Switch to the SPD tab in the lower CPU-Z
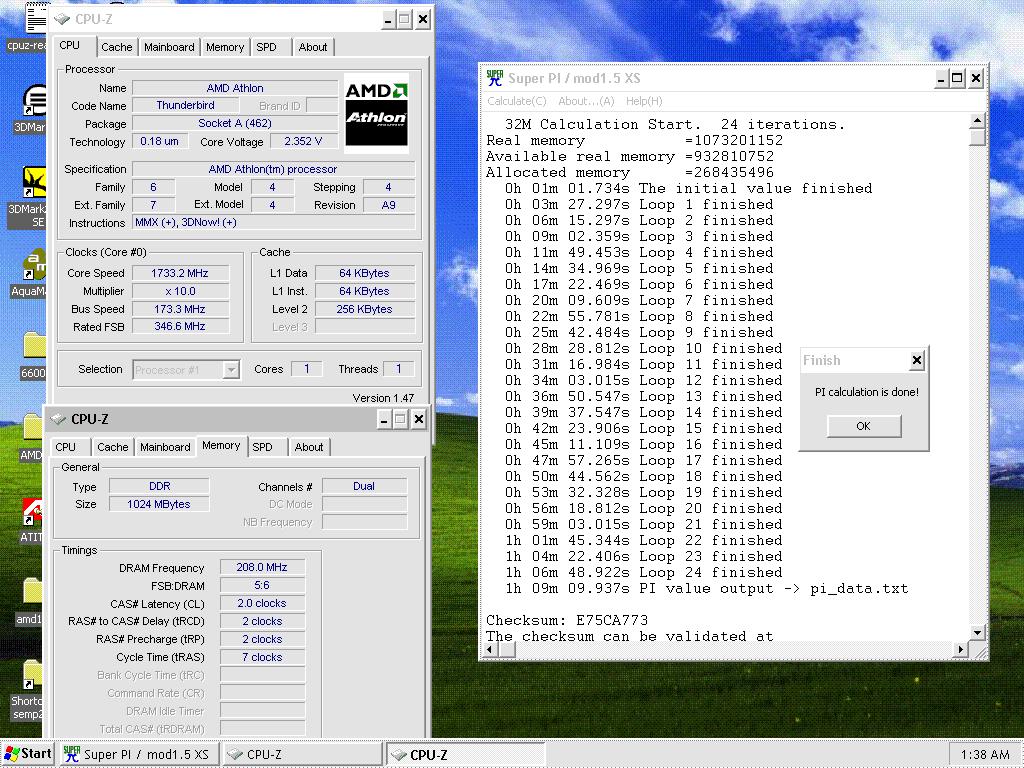This screenshot has height=768, width=1024. [263, 447]
